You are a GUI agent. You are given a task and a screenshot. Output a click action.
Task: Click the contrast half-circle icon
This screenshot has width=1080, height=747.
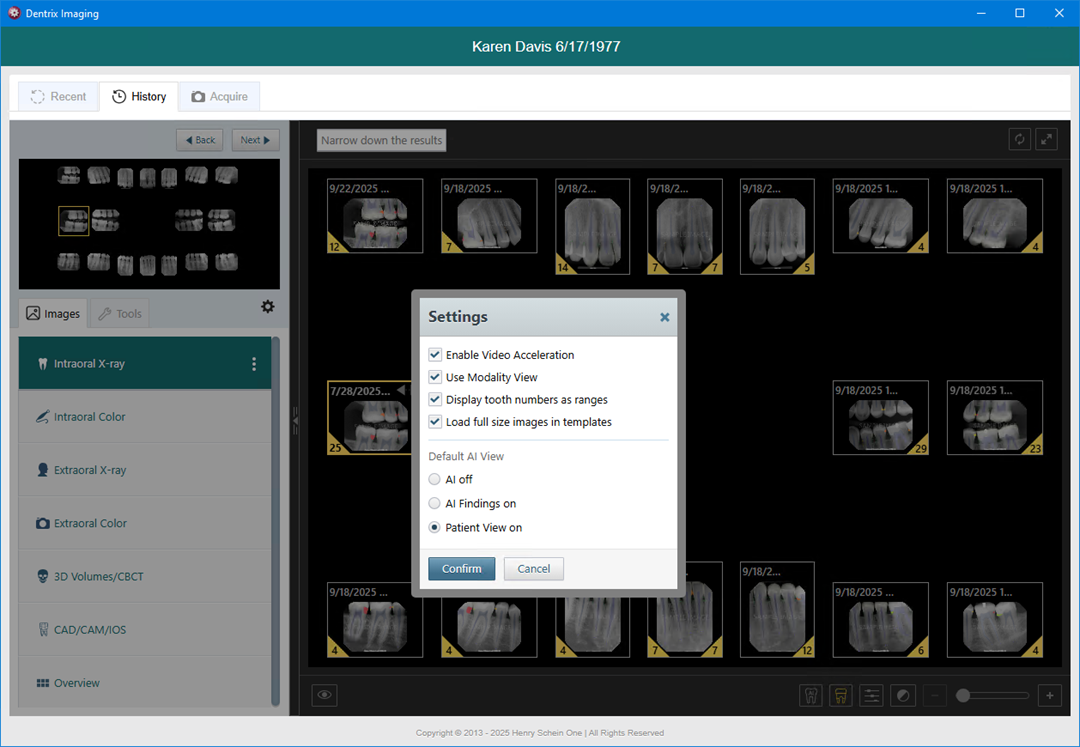click(903, 695)
